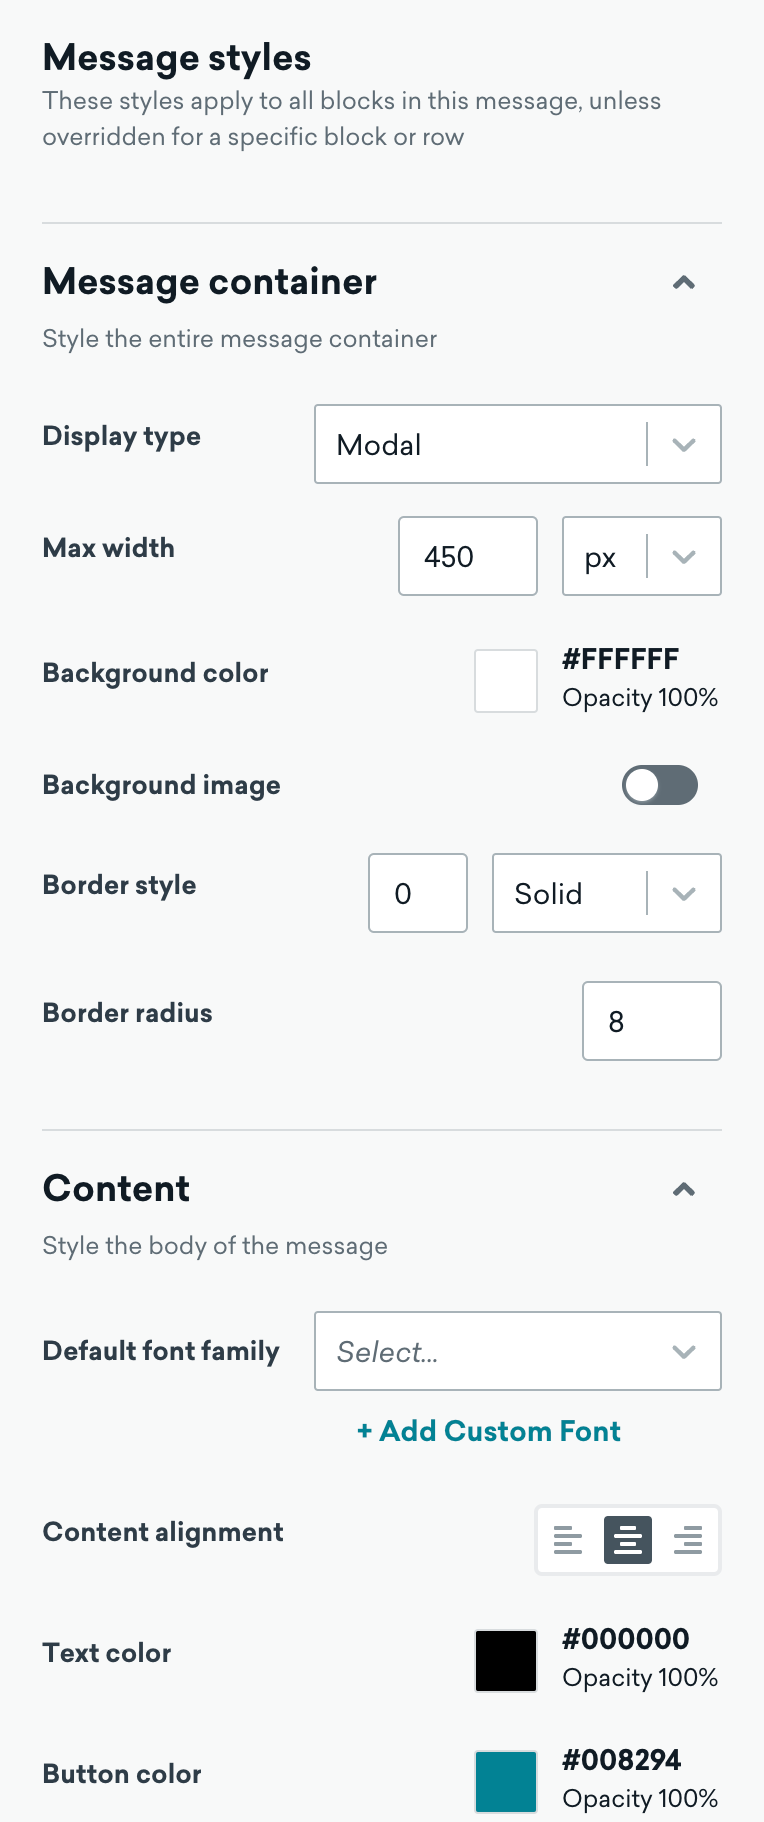The width and height of the screenshot is (764, 1822).
Task: Toggle the Background image switch
Action: [660, 785]
